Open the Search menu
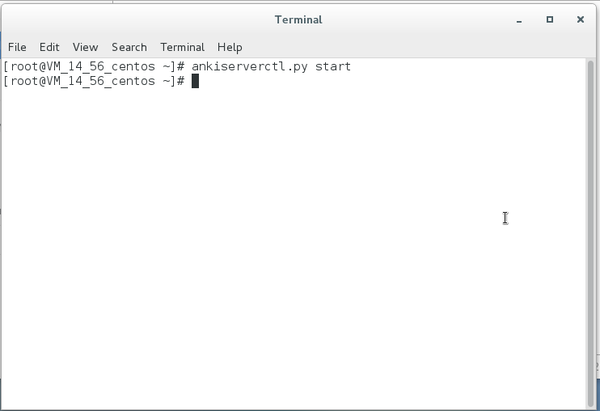 click(129, 47)
